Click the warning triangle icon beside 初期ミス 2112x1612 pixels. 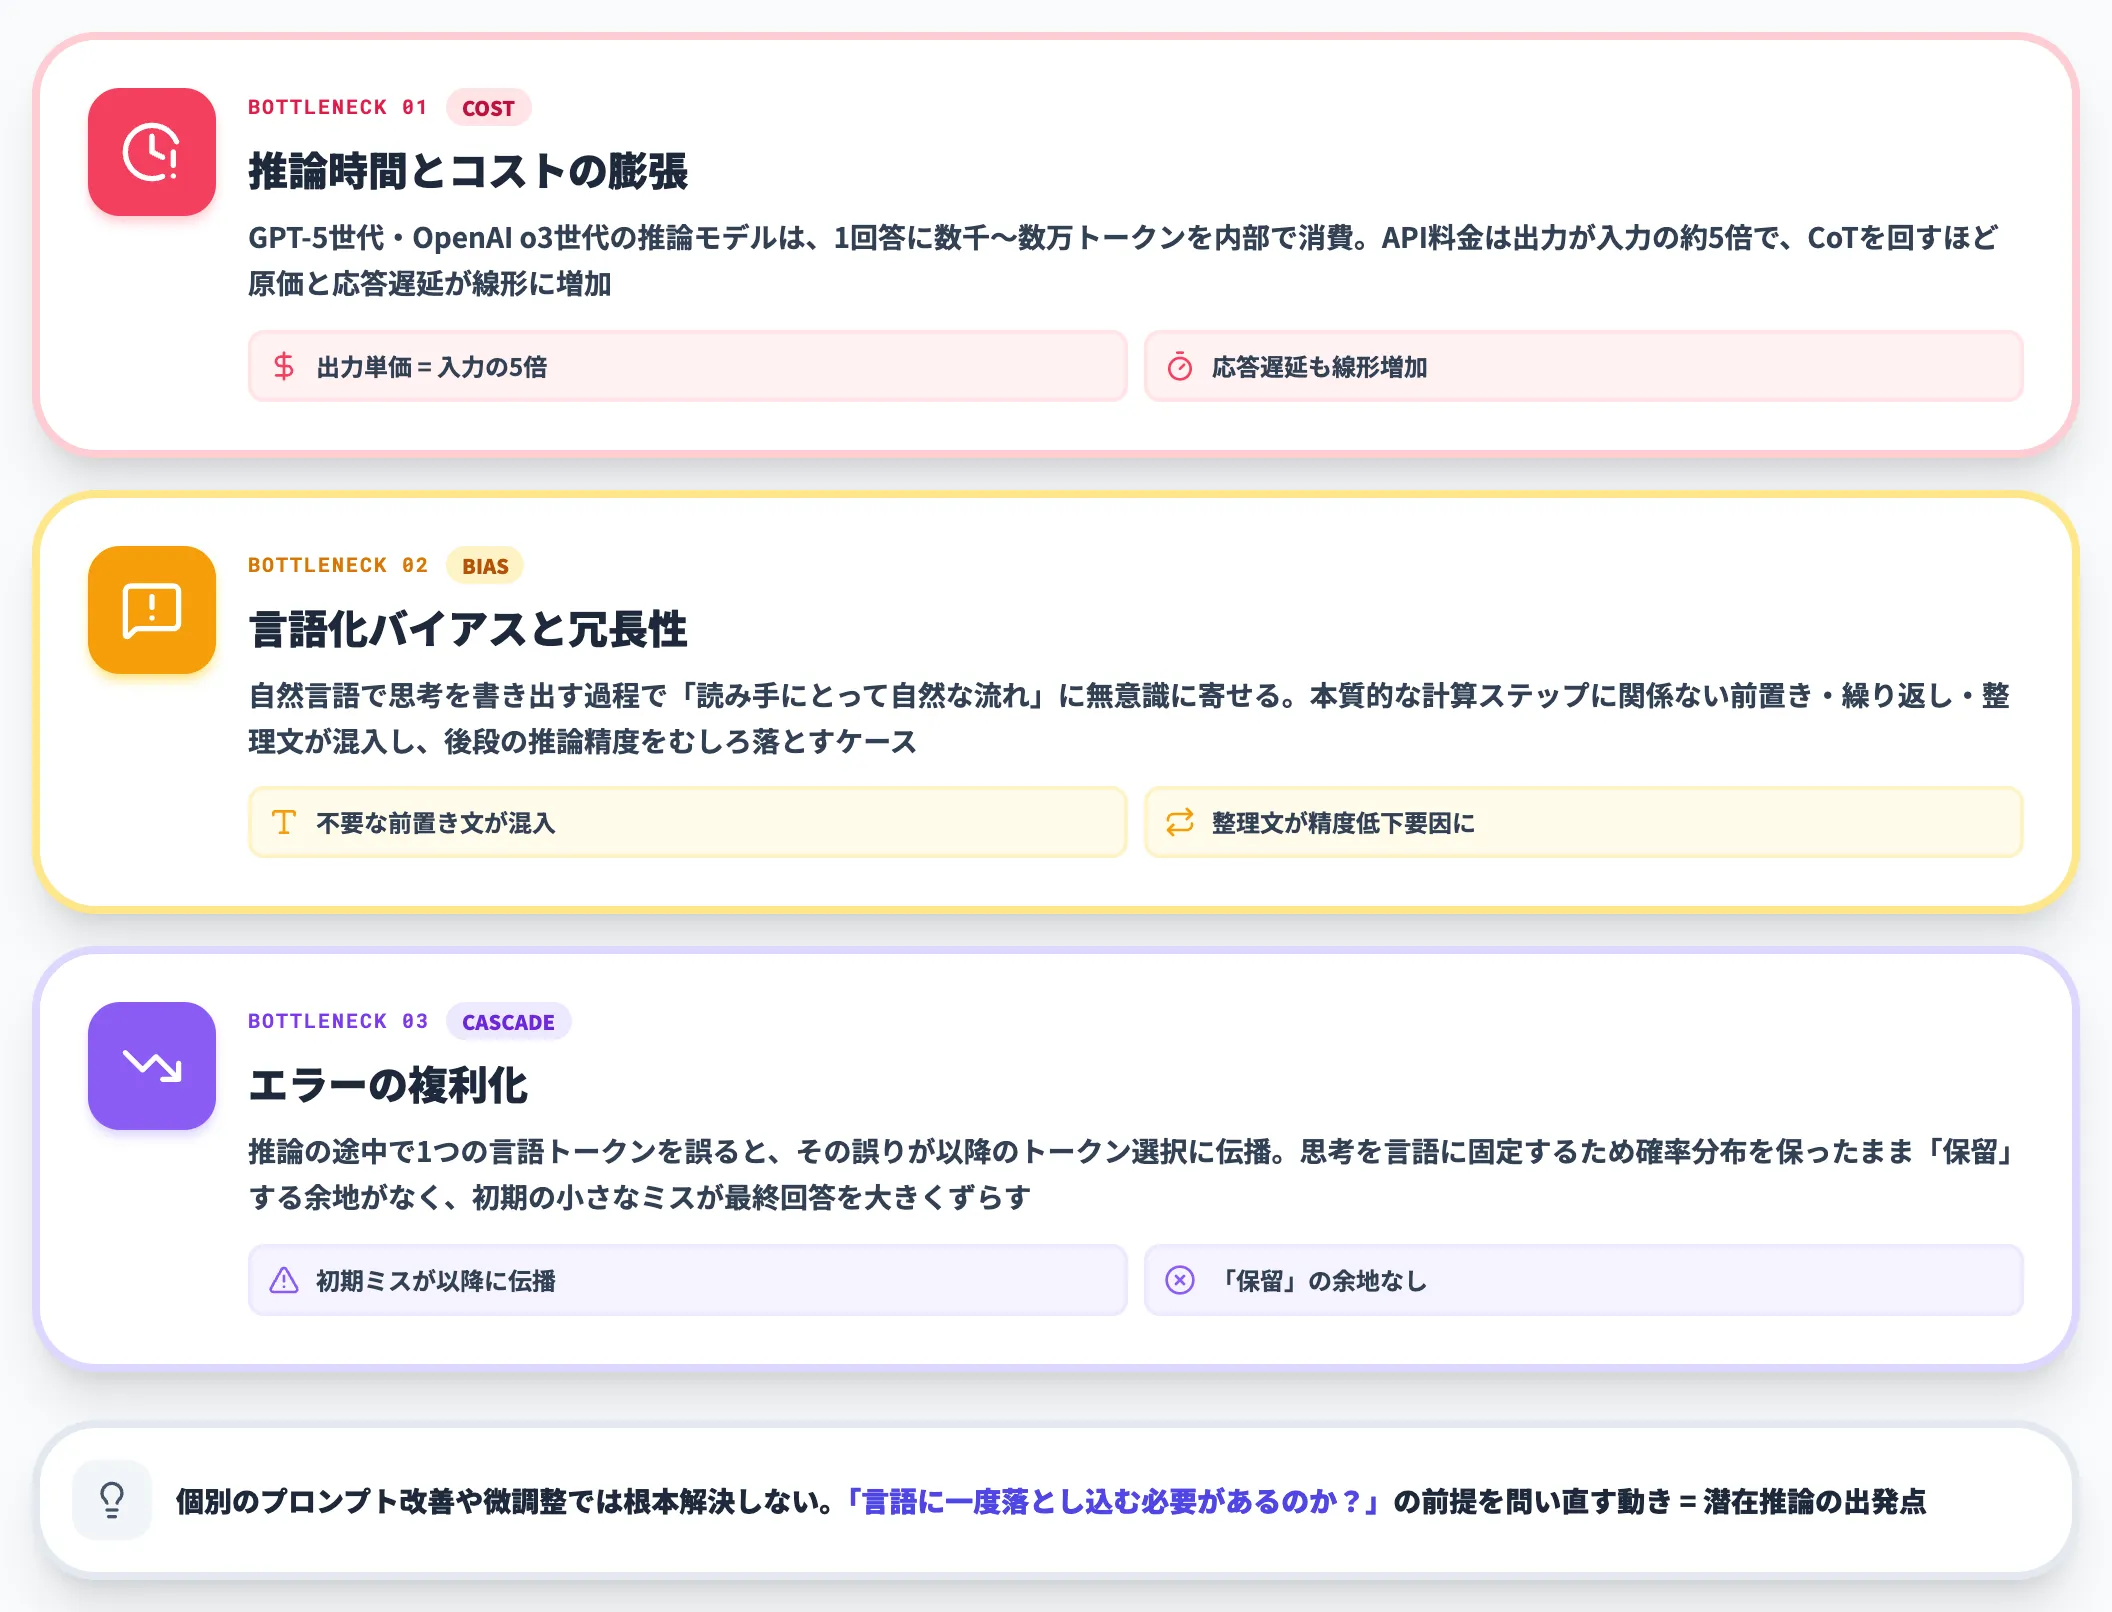pyautogui.click(x=284, y=1280)
